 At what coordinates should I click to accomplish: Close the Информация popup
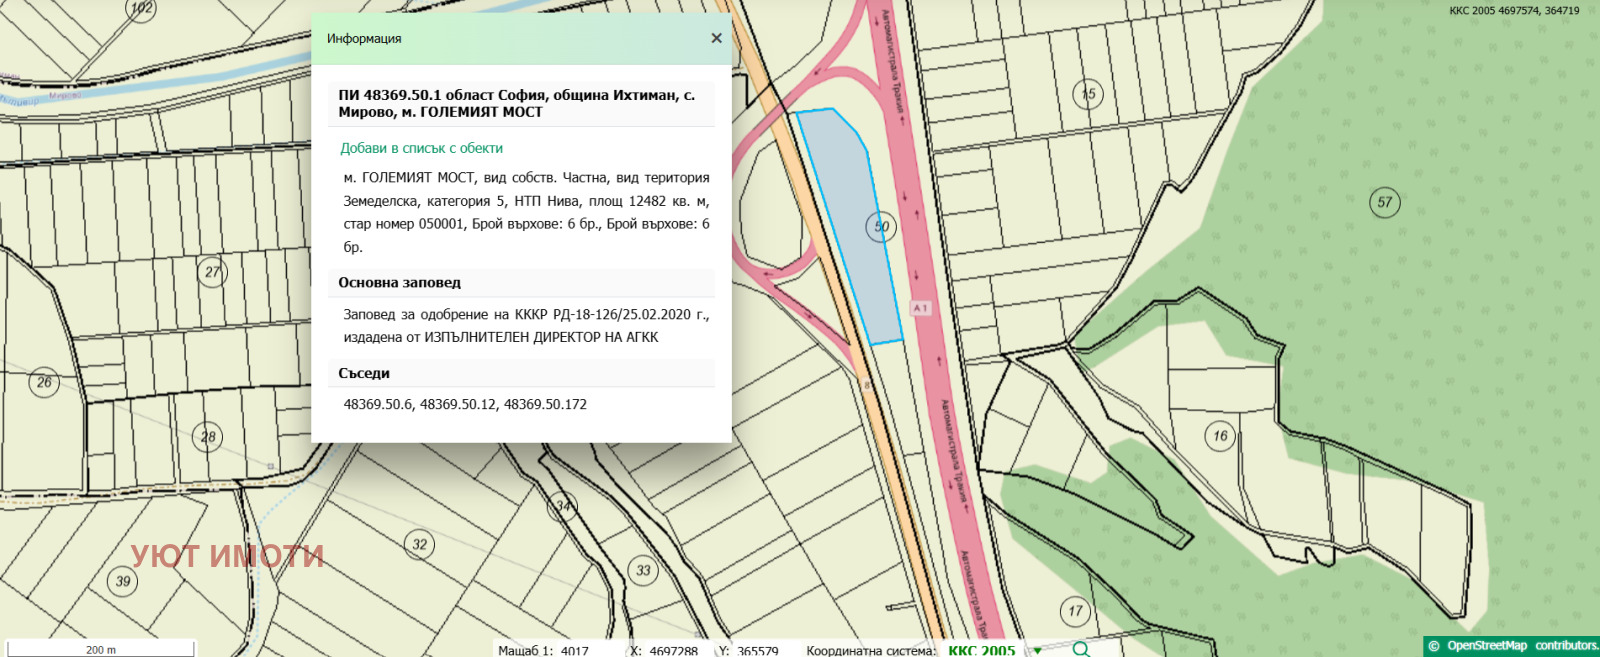[716, 38]
